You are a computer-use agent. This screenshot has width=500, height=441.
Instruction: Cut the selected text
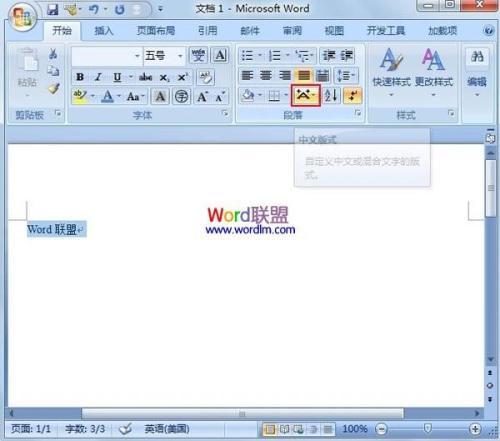click(x=53, y=54)
